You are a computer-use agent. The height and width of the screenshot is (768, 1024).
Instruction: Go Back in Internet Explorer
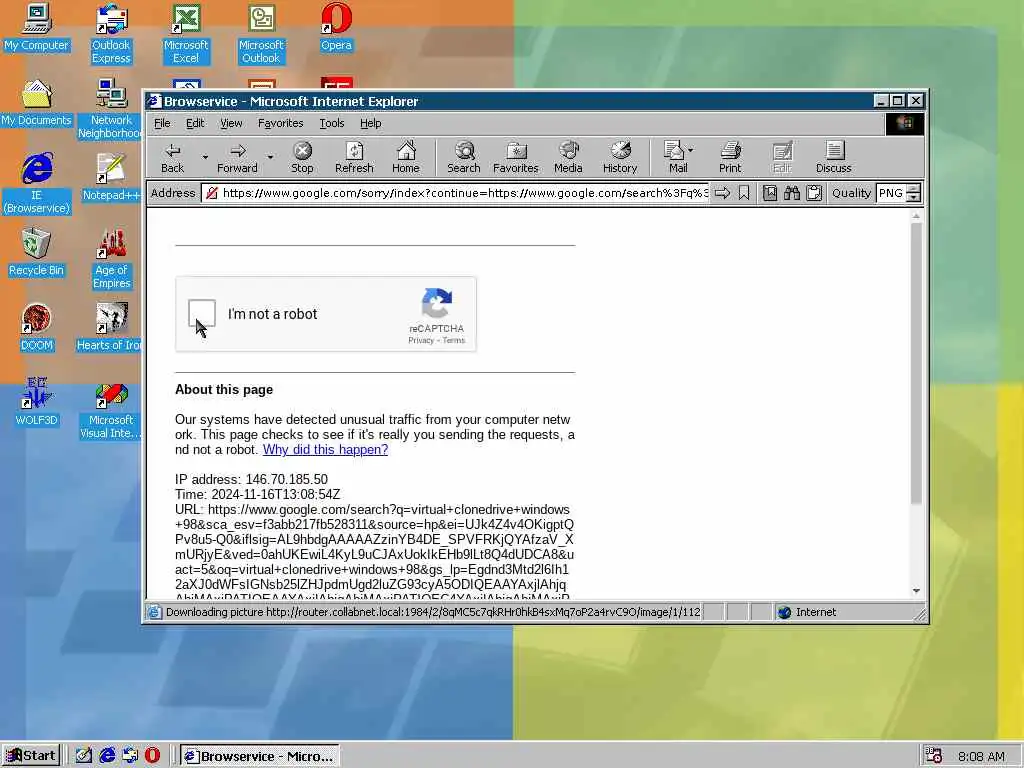click(172, 158)
